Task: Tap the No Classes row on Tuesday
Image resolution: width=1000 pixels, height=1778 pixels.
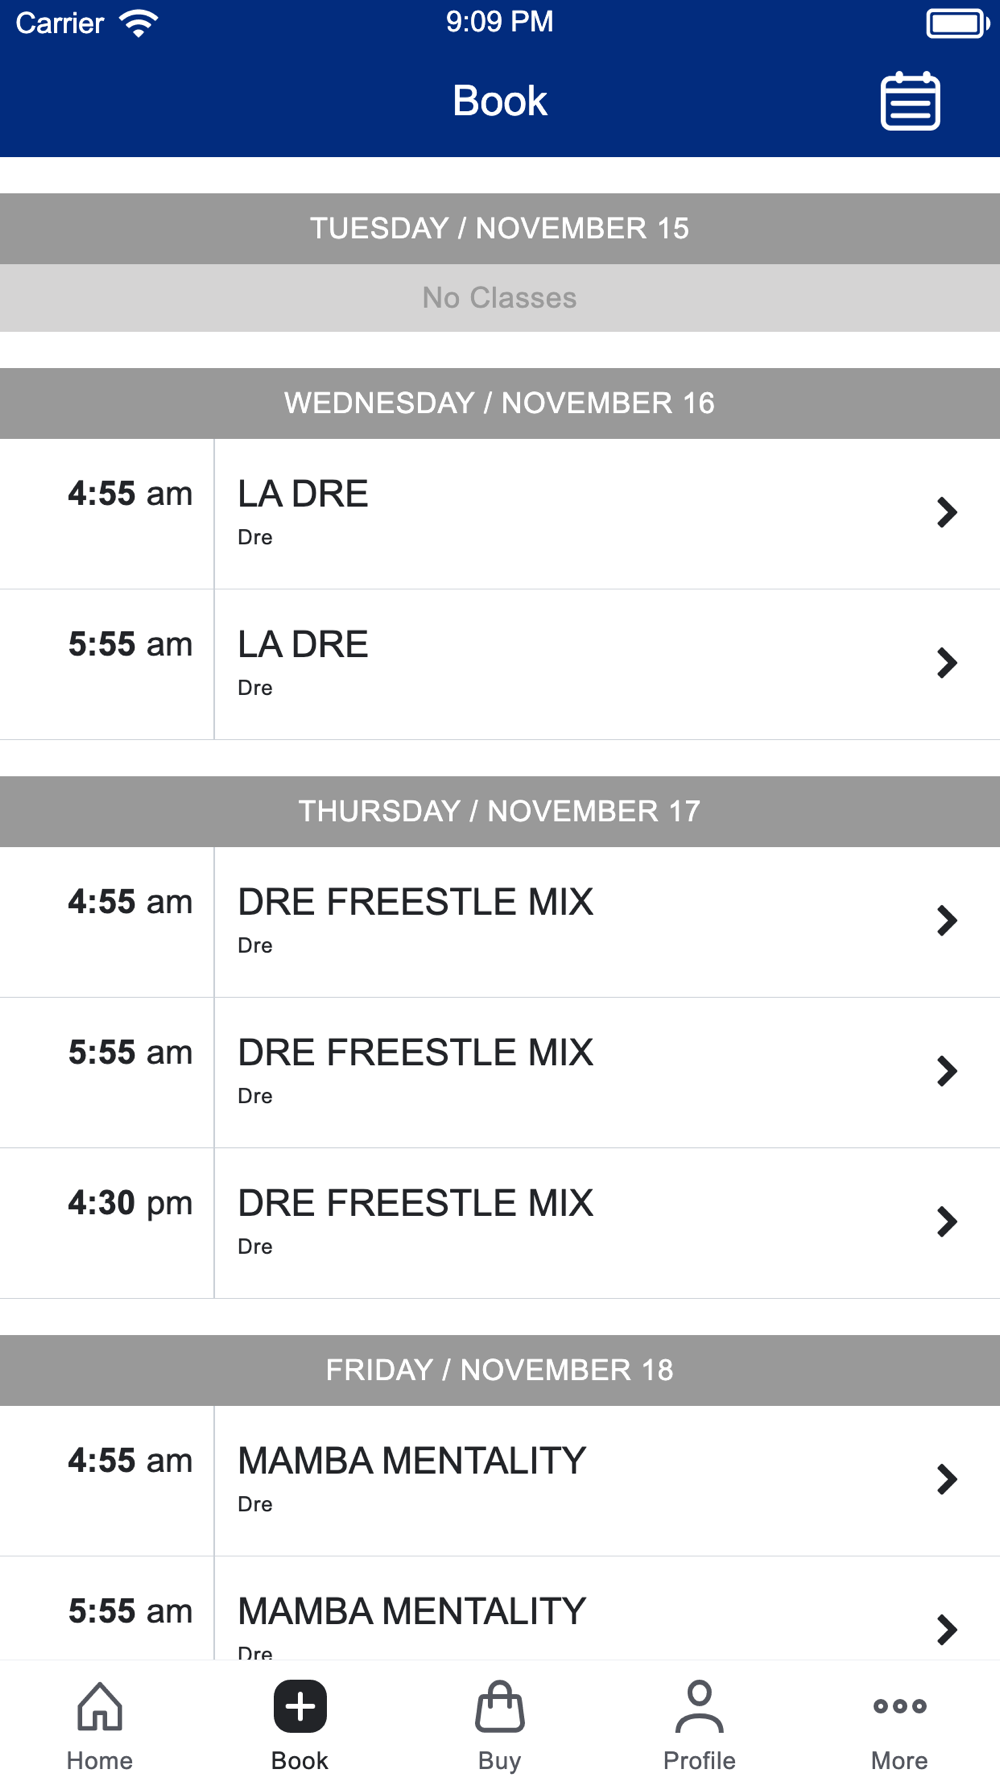Action: coord(500,298)
